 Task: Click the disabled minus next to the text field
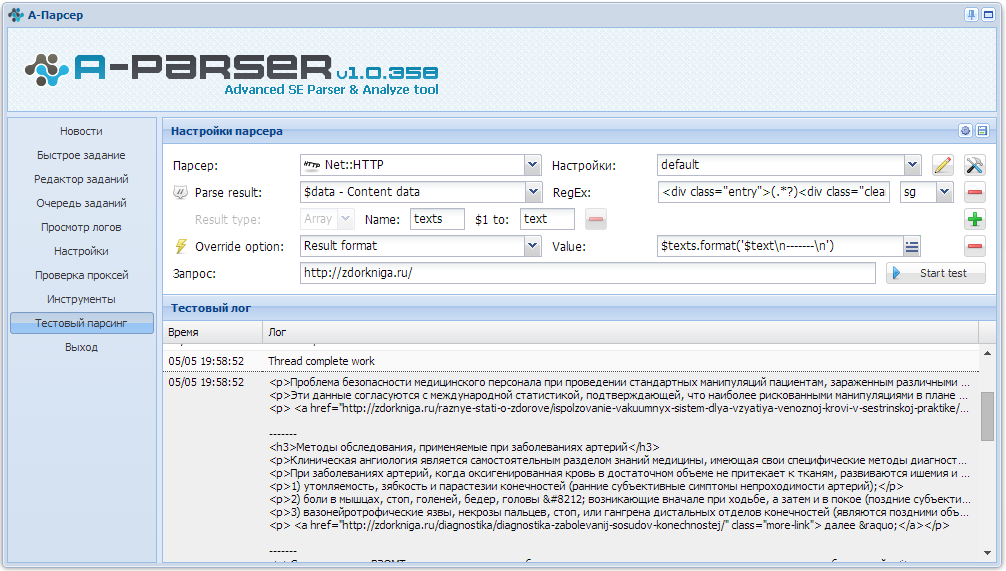(595, 219)
